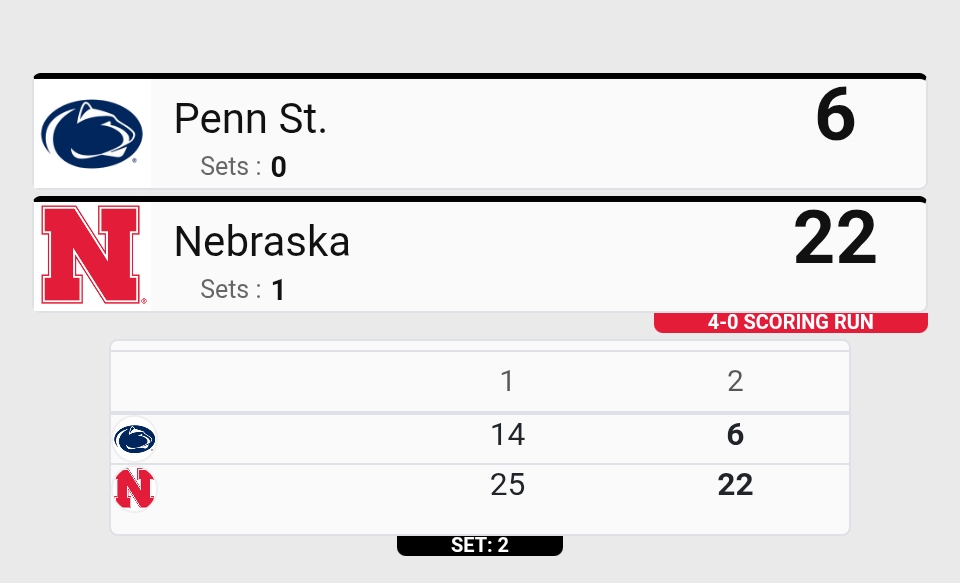Image resolution: width=960 pixels, height=583 pixels.
Task: Click the Nebraska team name
Action: (x=262, y=241)
